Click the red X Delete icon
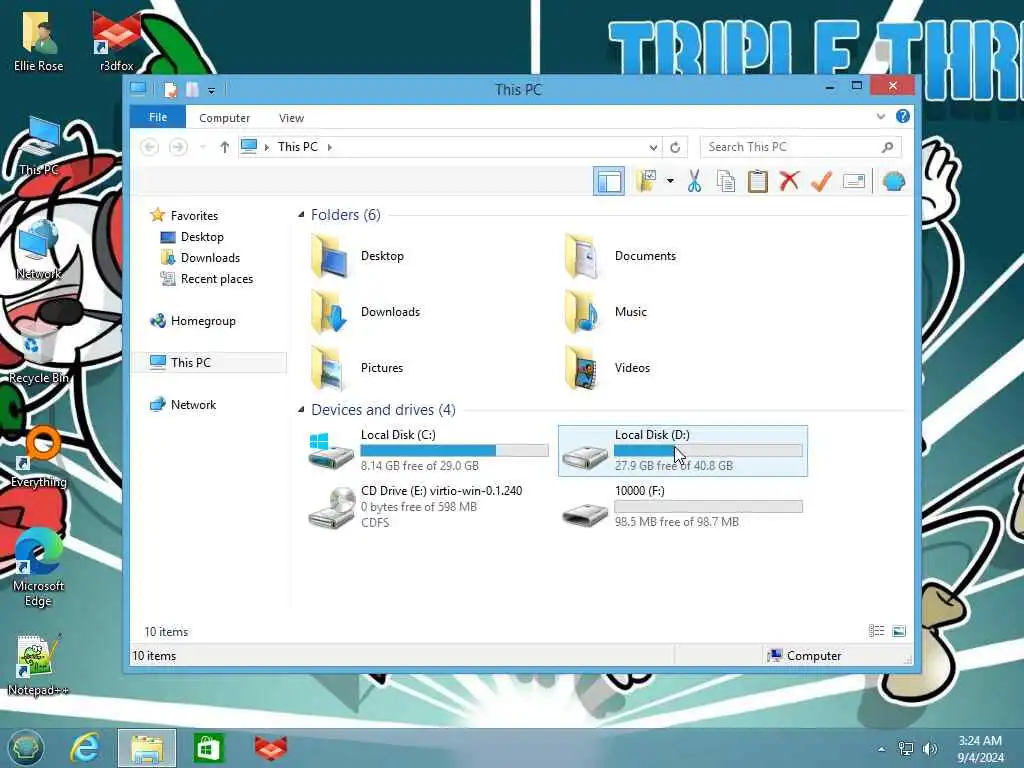 tap(790, 181)
